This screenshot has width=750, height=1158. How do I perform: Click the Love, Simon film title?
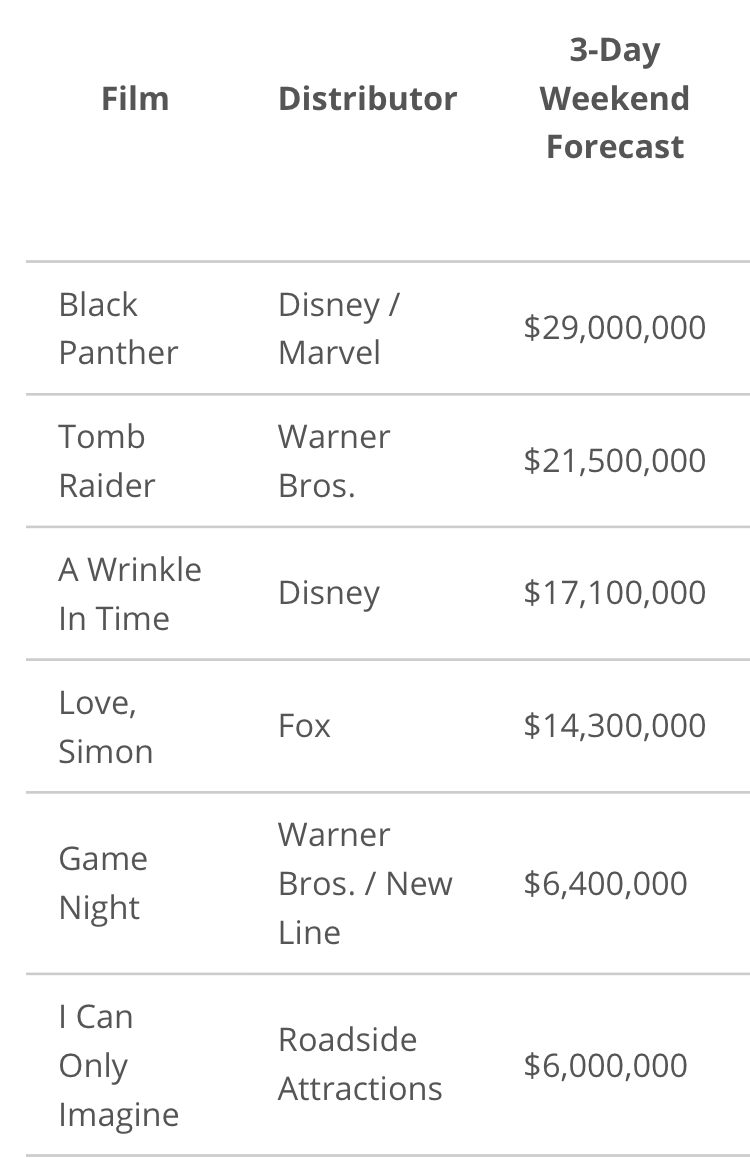pos(105,726)
